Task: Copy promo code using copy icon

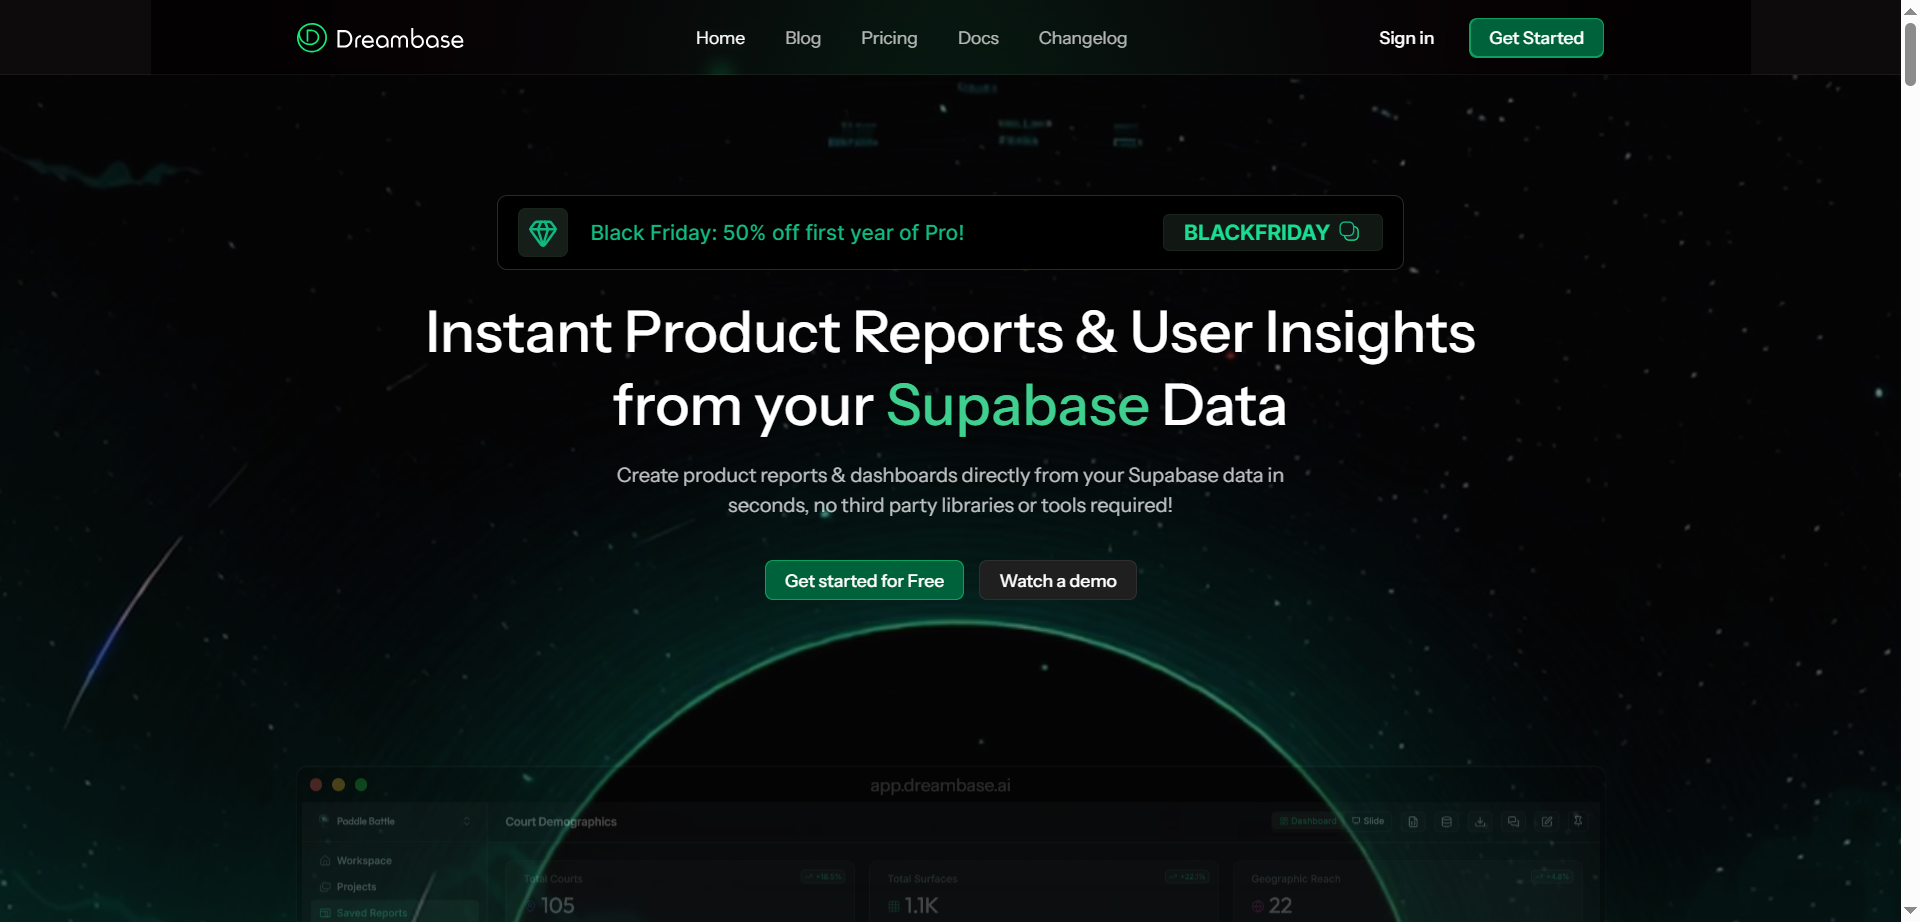Action: (x=1350, y=232)
